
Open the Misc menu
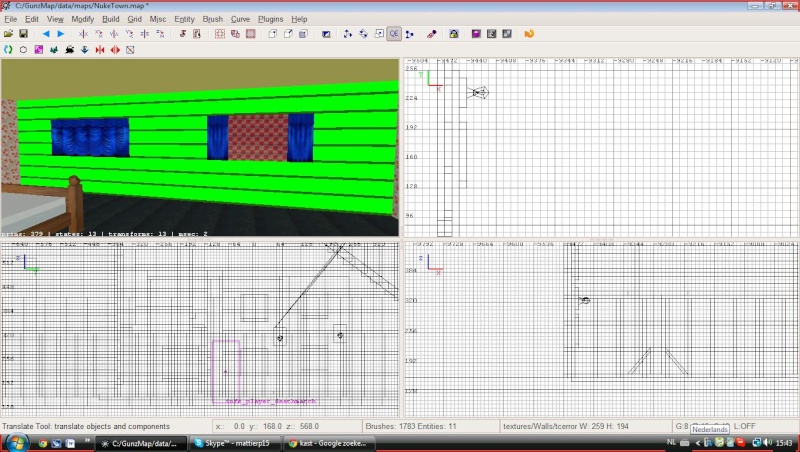(158, 19)
